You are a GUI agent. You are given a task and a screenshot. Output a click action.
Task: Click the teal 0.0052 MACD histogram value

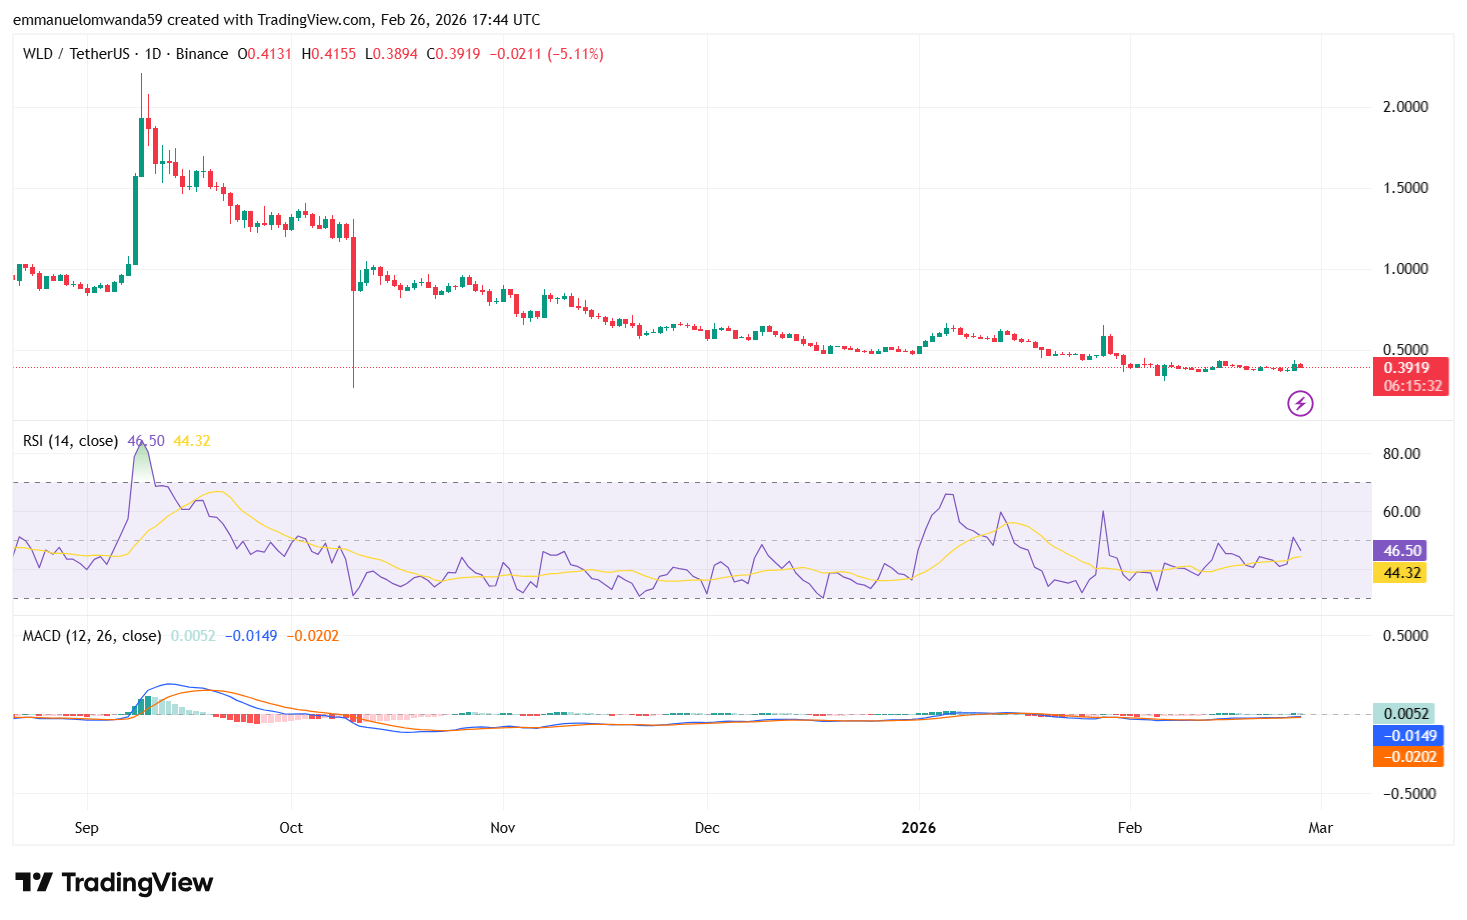[1405, 712]
